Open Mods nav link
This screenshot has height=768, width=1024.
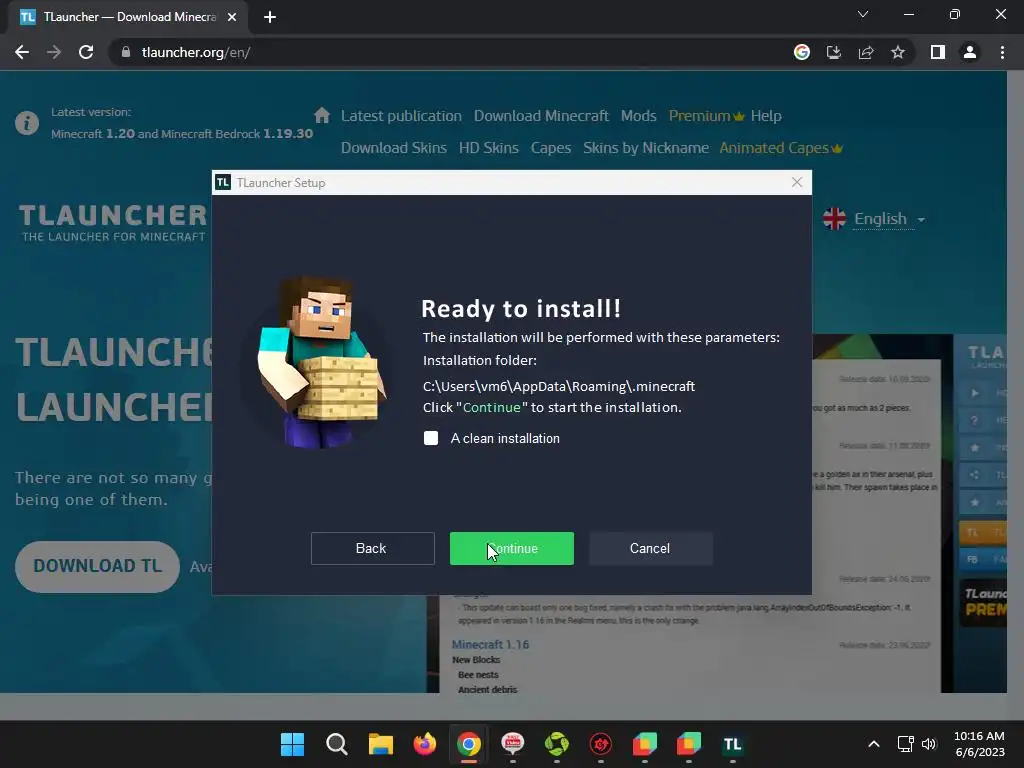click(x=639, y=116)
